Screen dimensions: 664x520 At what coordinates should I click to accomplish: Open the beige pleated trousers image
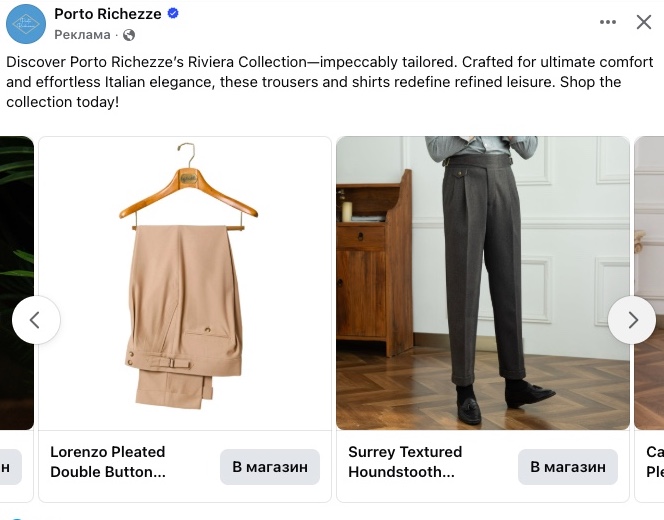(185, 283)
